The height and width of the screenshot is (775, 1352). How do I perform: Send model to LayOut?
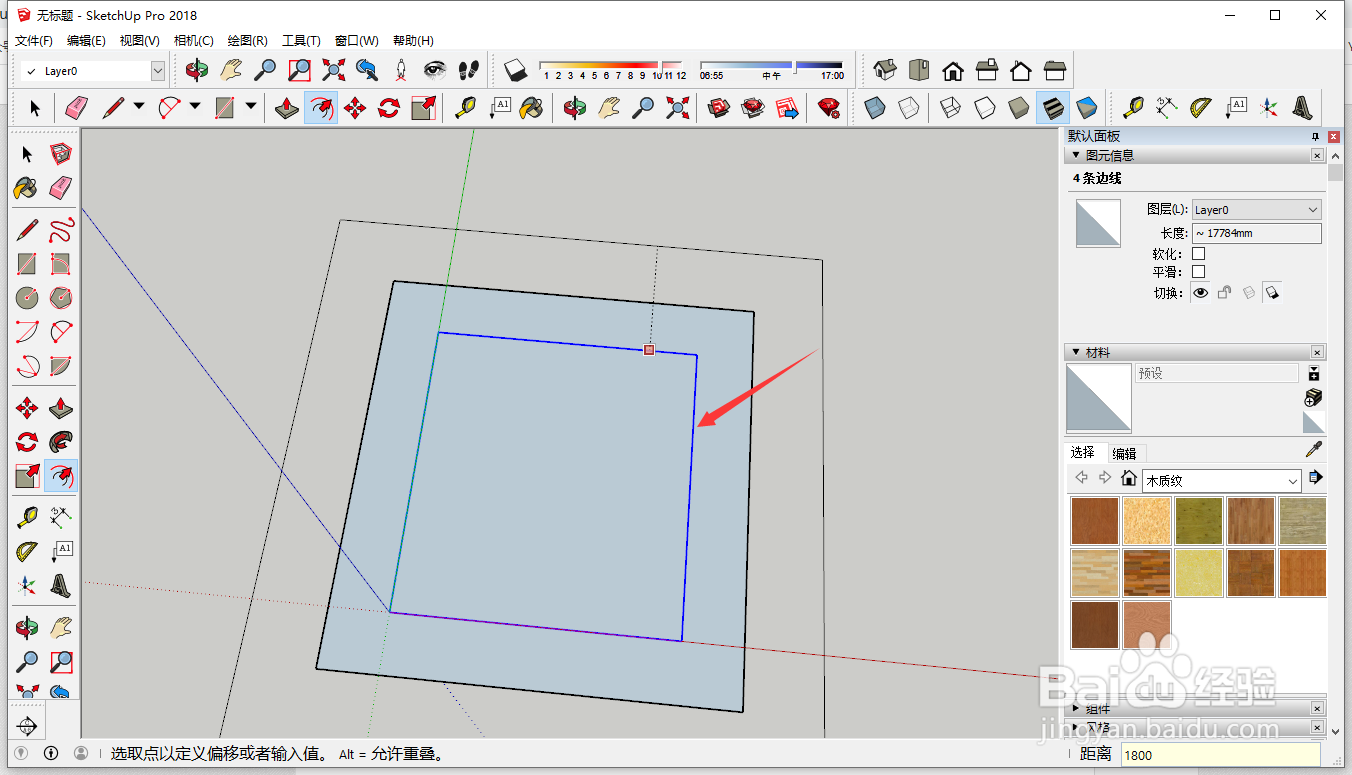pyautogui.click(x=787, y=108)
